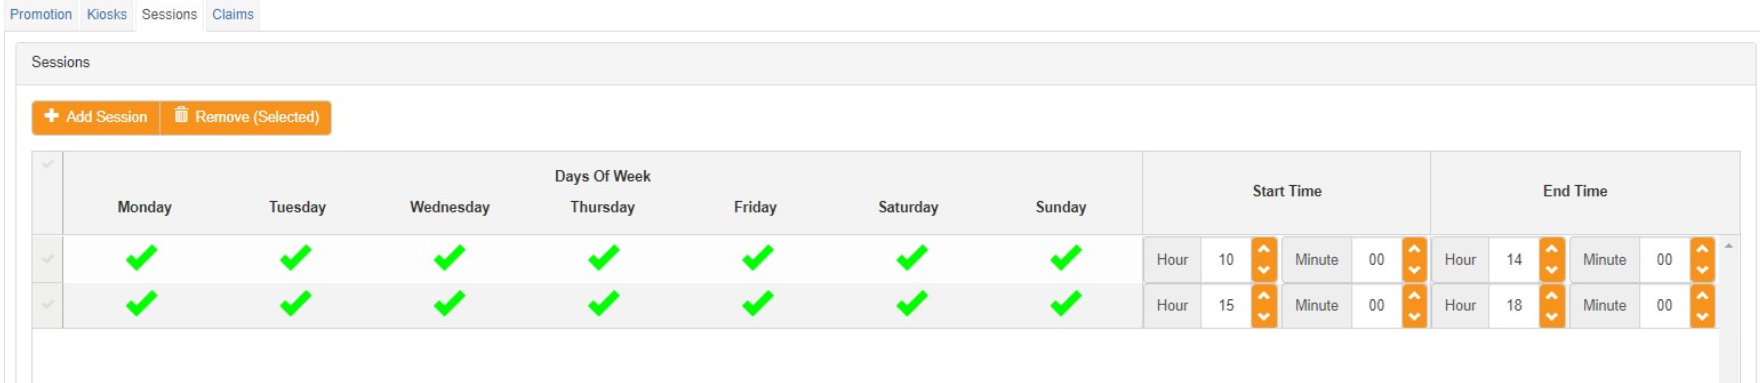This screenshot has width=1760, height=383.
Task: Open the Kiosks tab
Action: (x=107, y=14)
